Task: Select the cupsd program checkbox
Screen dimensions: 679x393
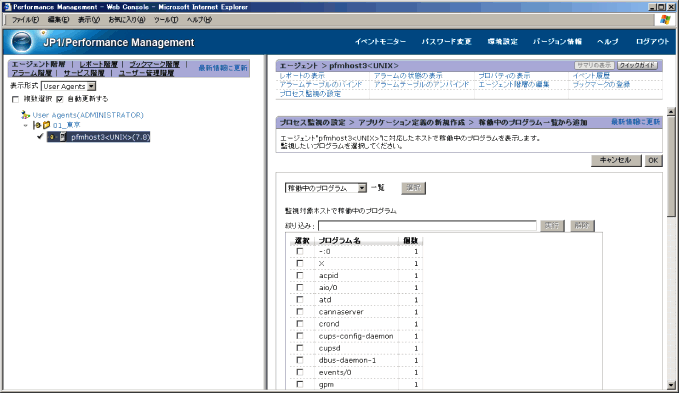Action: [x=300, y=348]
